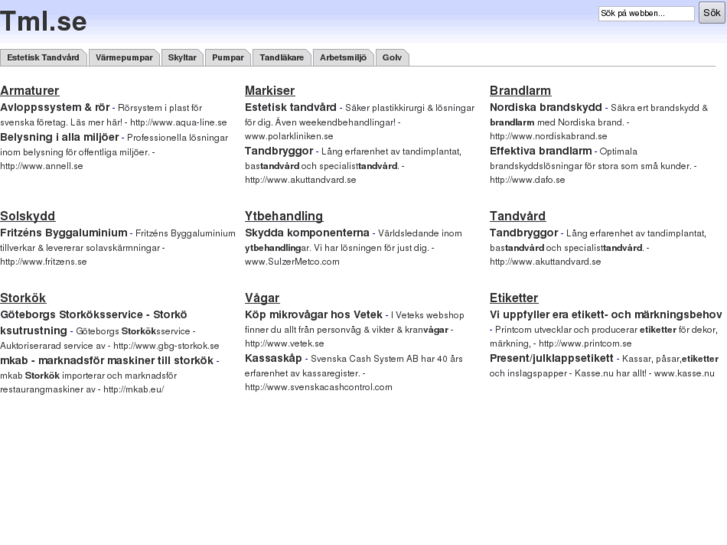Screen dimensions: 727x545
Task: Open the Tandvård category heading
Action: point(517,216)
